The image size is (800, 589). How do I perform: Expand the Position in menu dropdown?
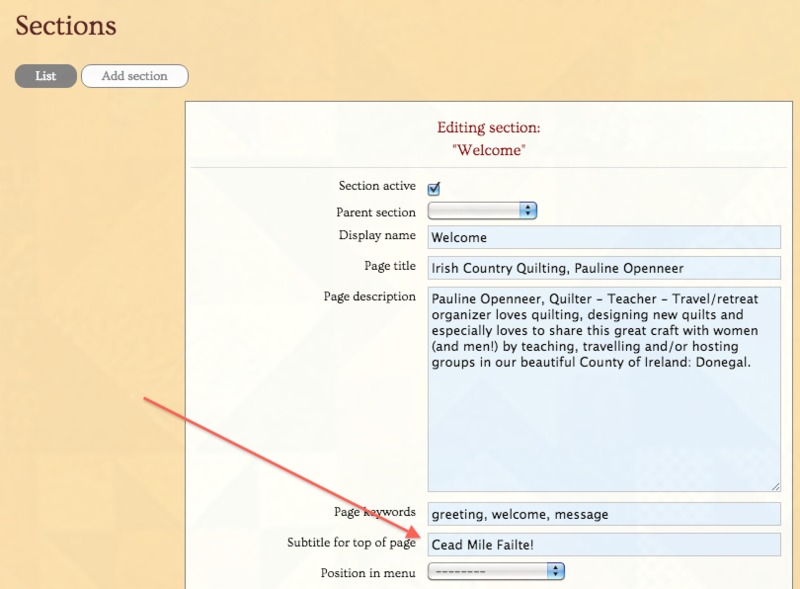click(496, 571)
